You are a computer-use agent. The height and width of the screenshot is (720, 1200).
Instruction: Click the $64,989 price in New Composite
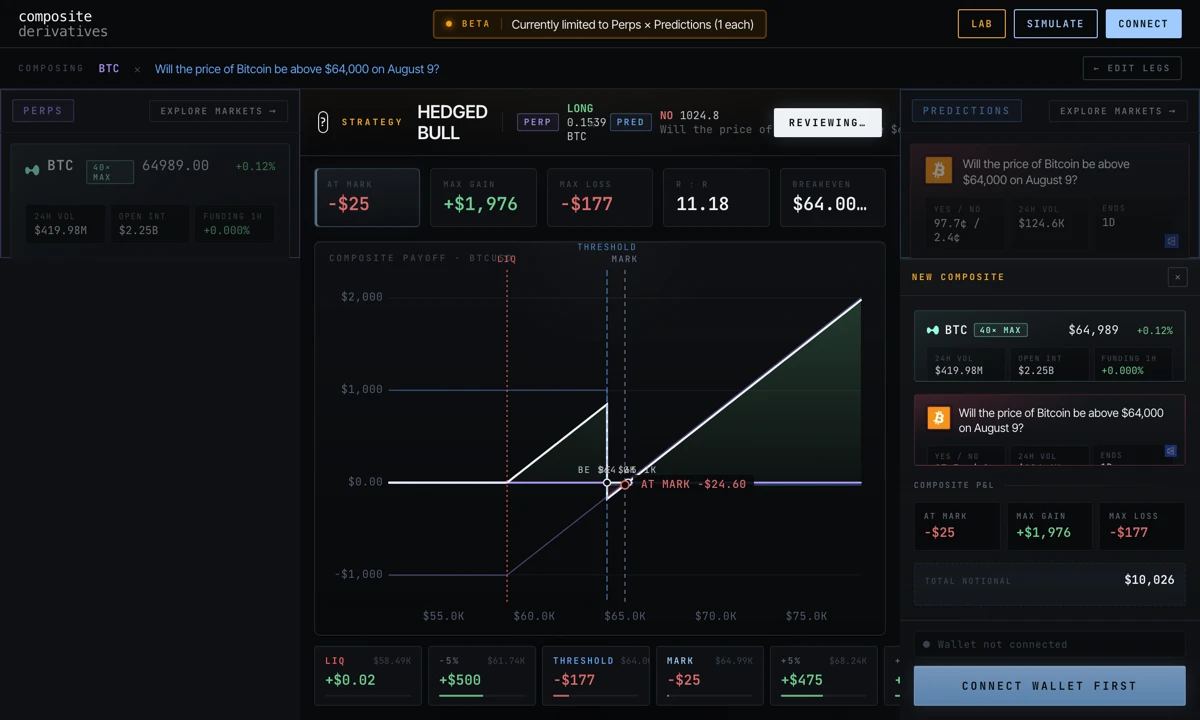pyautogui.click(x=1093, y=330)
